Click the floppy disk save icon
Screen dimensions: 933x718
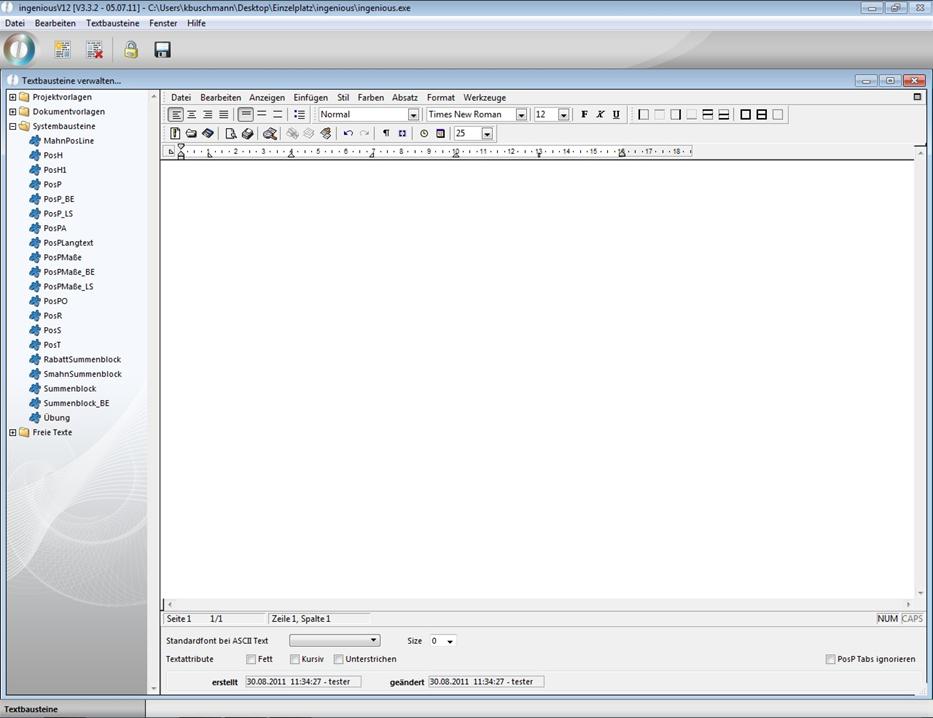(x=162, y=50)
